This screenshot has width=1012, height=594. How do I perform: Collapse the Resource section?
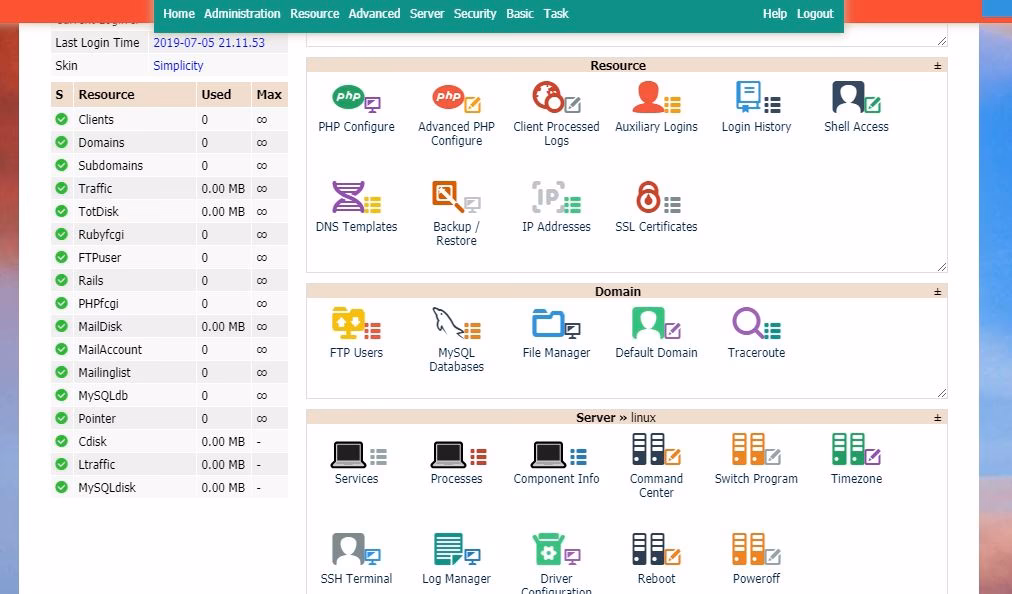[x=936, y=65]
